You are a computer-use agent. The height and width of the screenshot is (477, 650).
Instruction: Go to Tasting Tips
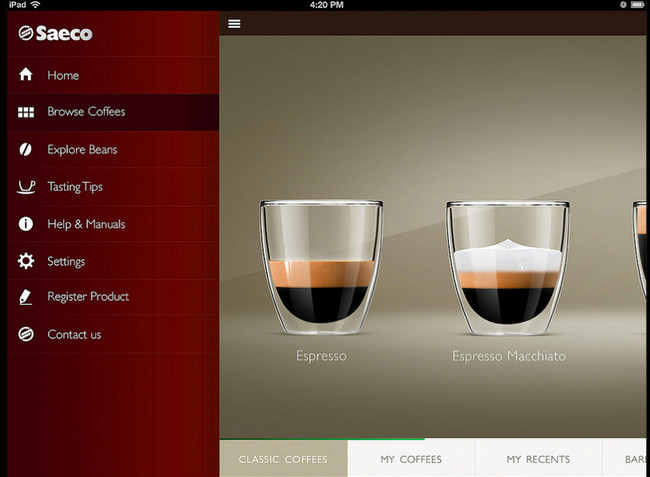[x=113, y=187]
